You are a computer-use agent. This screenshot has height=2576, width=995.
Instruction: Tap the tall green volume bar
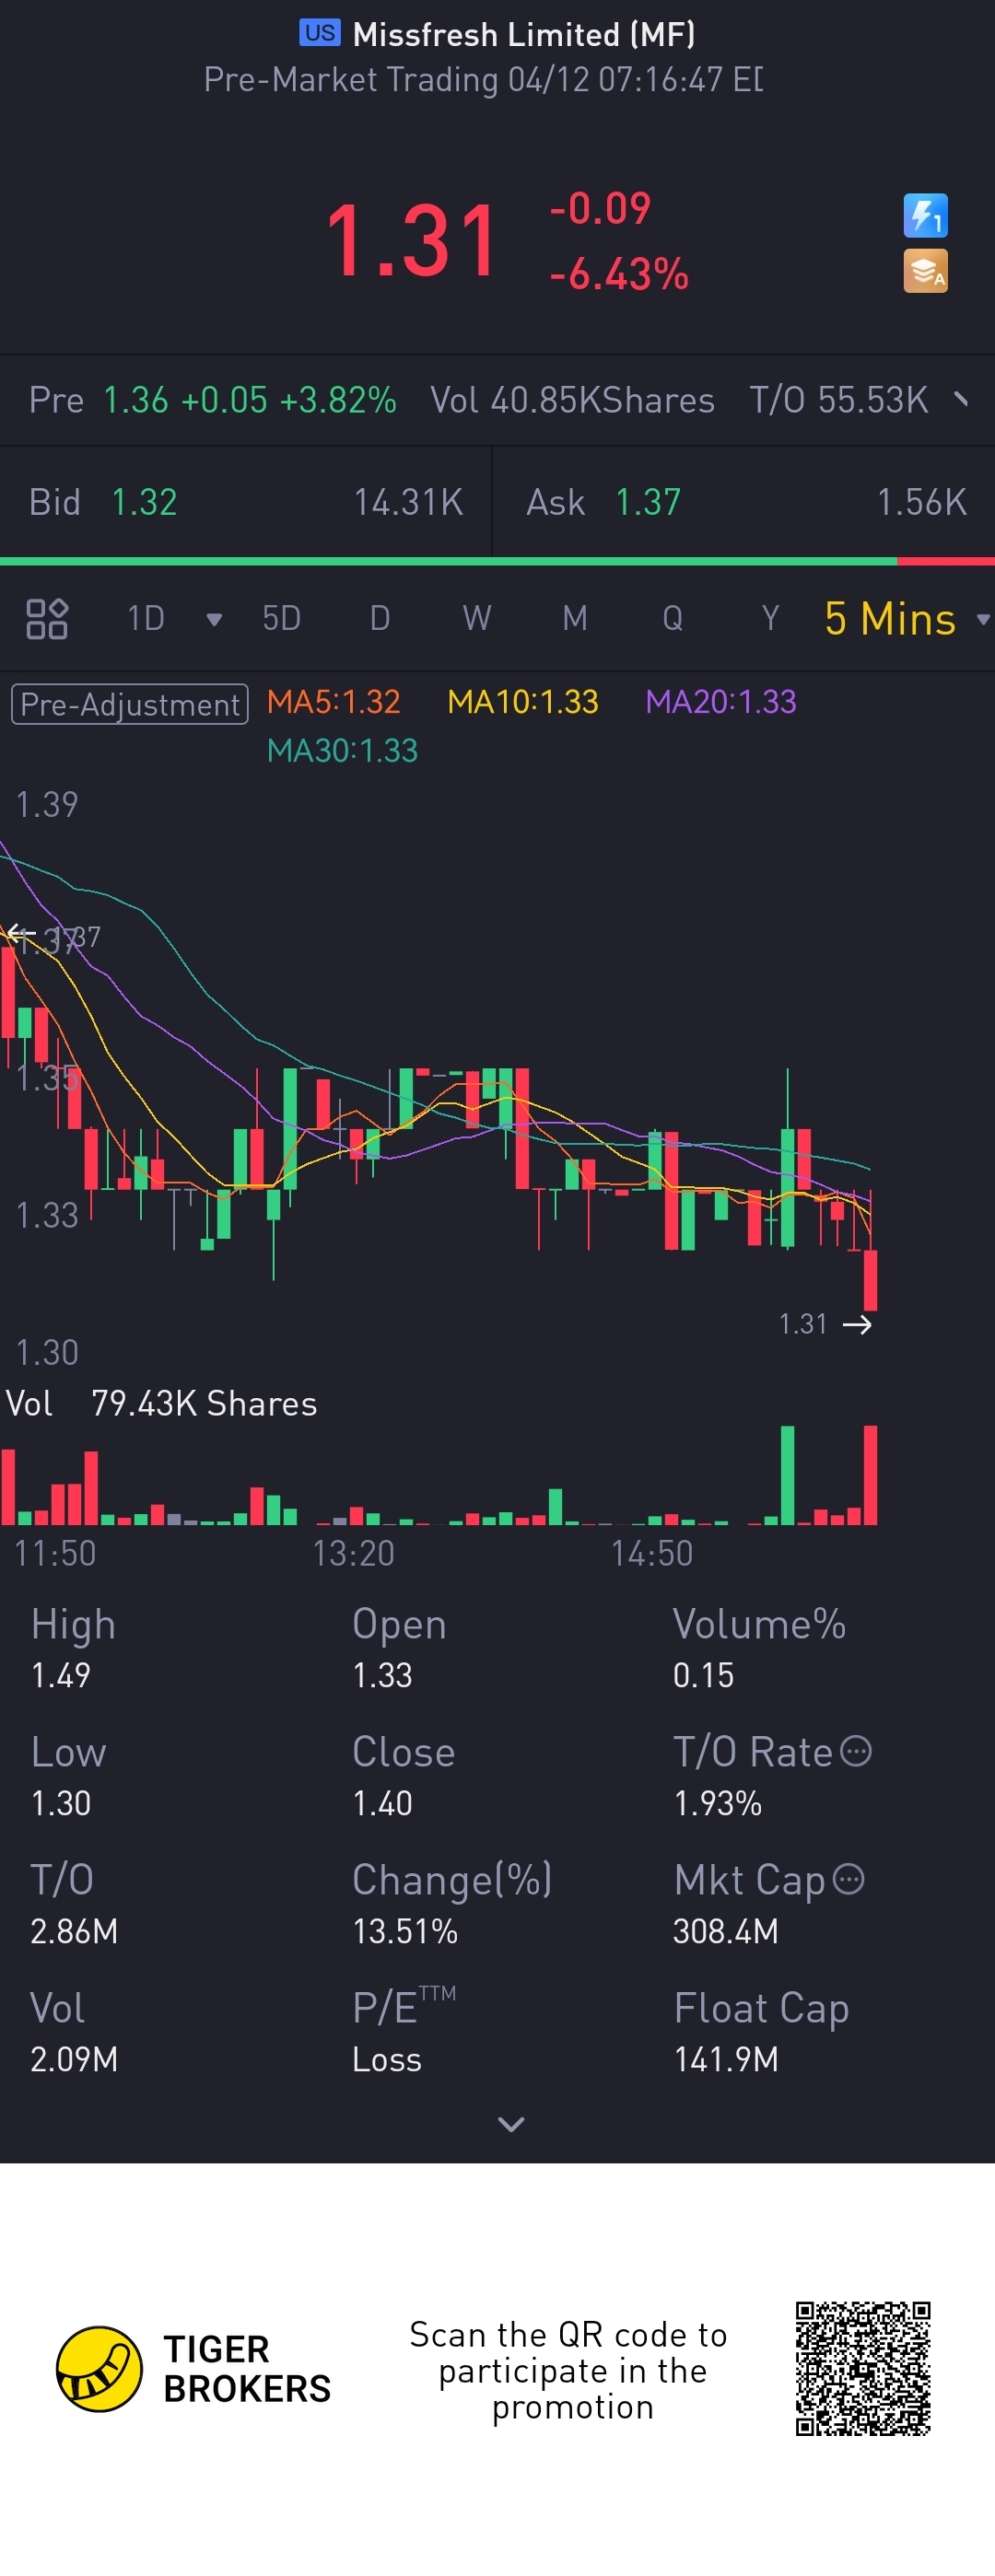(x=788, y=1474)
